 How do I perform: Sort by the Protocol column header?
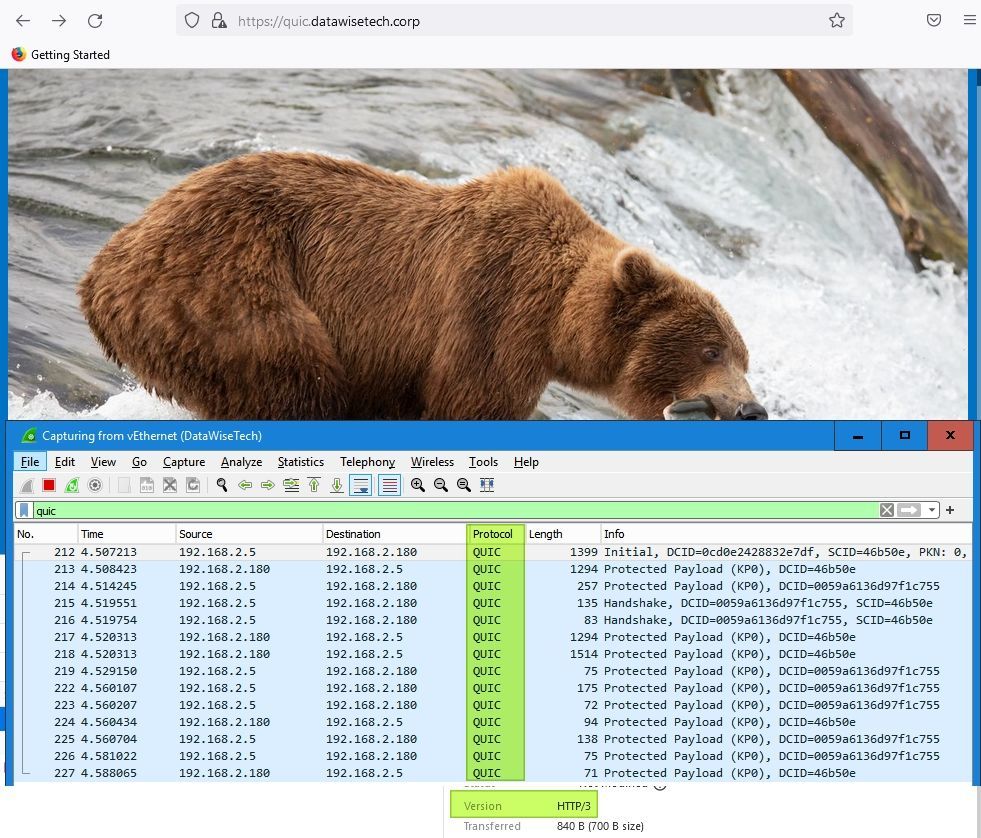(496, 534)
